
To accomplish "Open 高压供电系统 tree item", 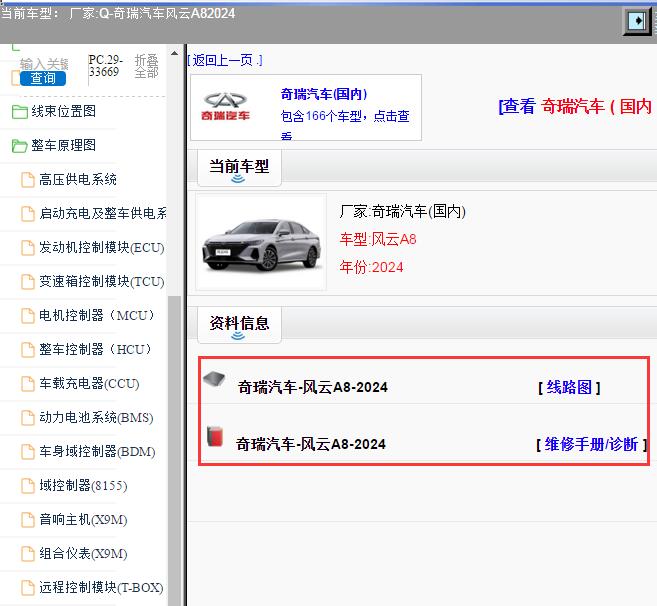I will click(78, 179).
